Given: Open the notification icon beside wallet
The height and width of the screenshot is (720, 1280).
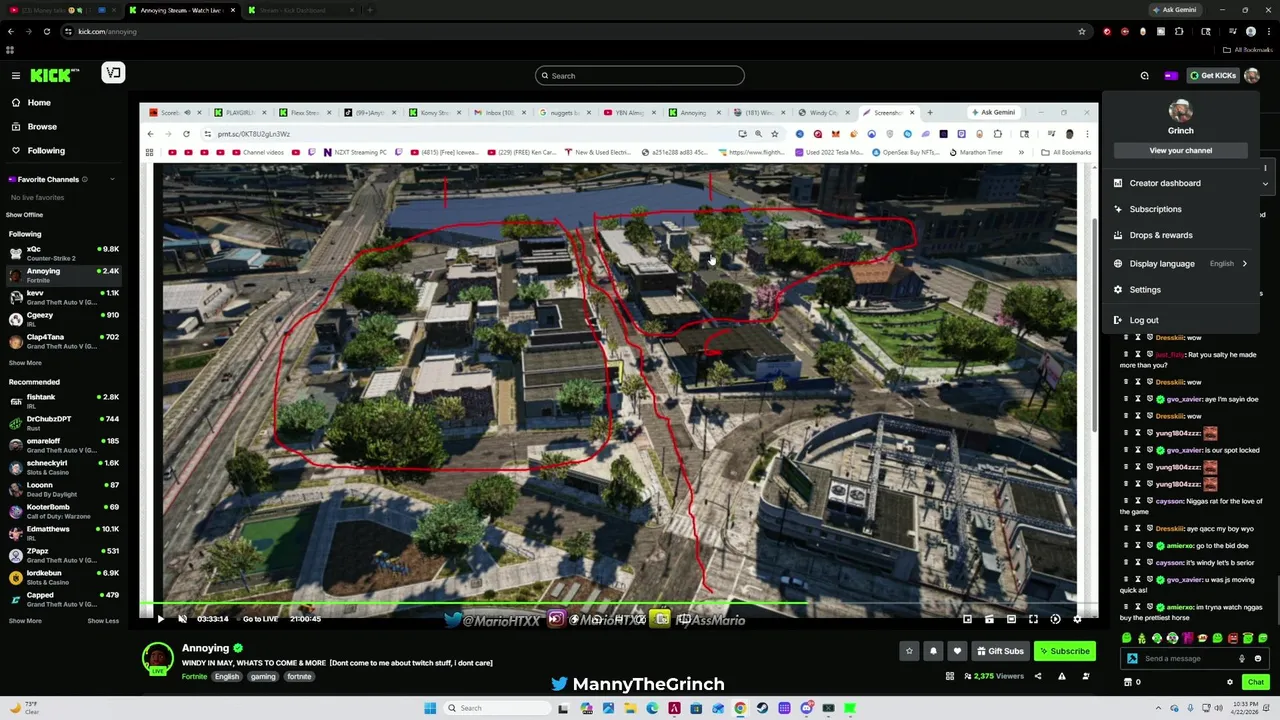Looking at the screenshot, I should pos(1145,76).
